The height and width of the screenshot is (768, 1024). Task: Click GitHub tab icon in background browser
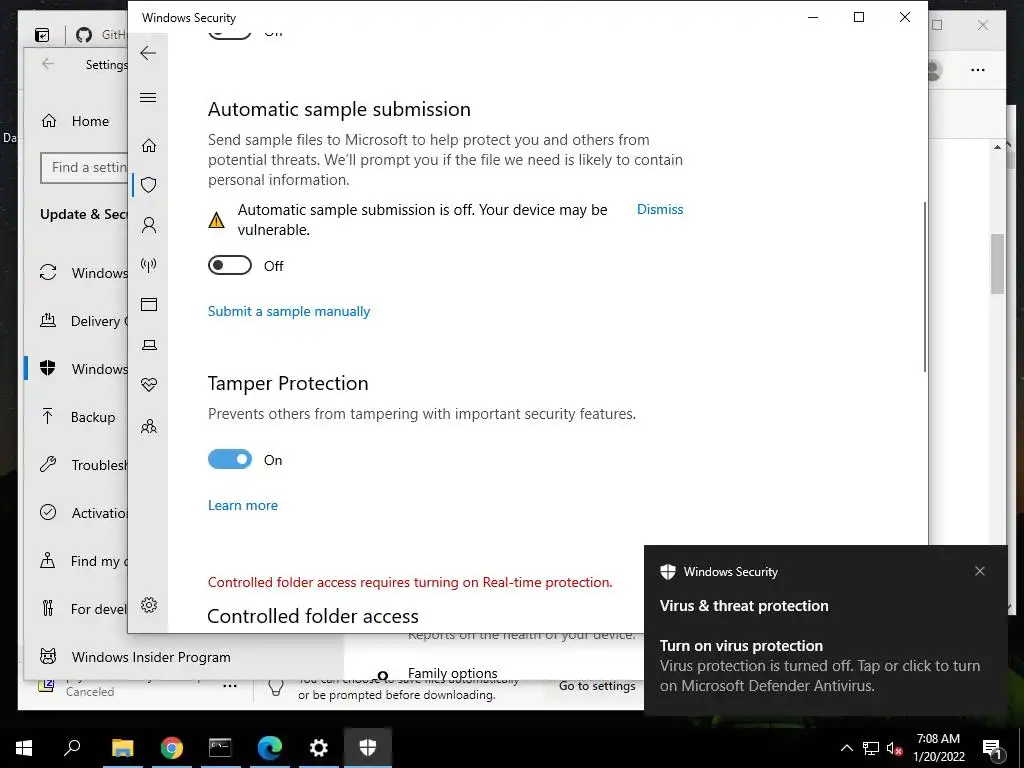[84, 35]
